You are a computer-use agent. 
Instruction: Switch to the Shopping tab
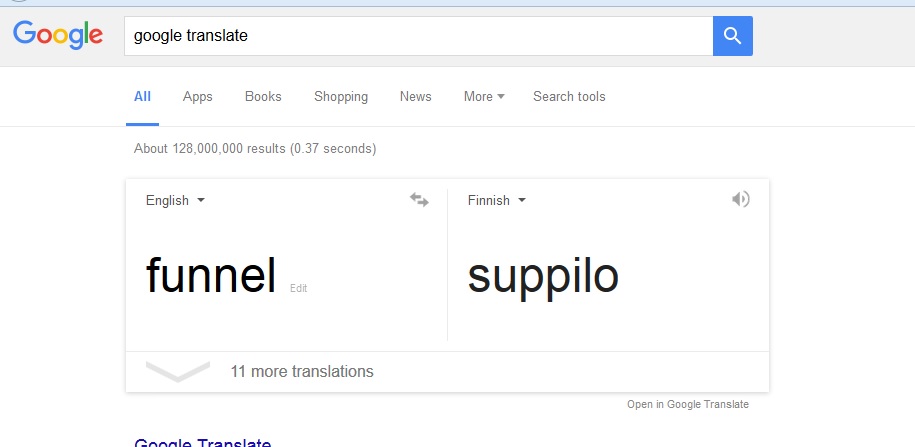341,97
